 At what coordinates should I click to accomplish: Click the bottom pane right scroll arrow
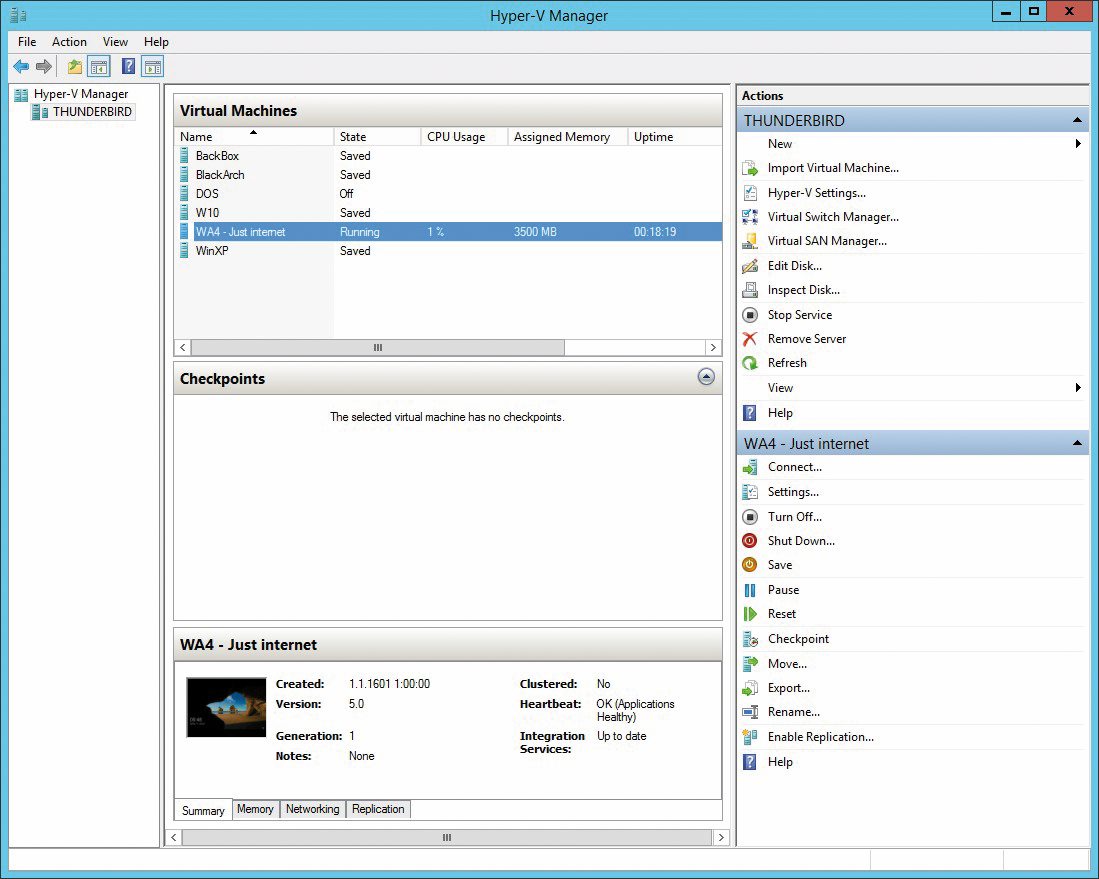click(721, 837)
